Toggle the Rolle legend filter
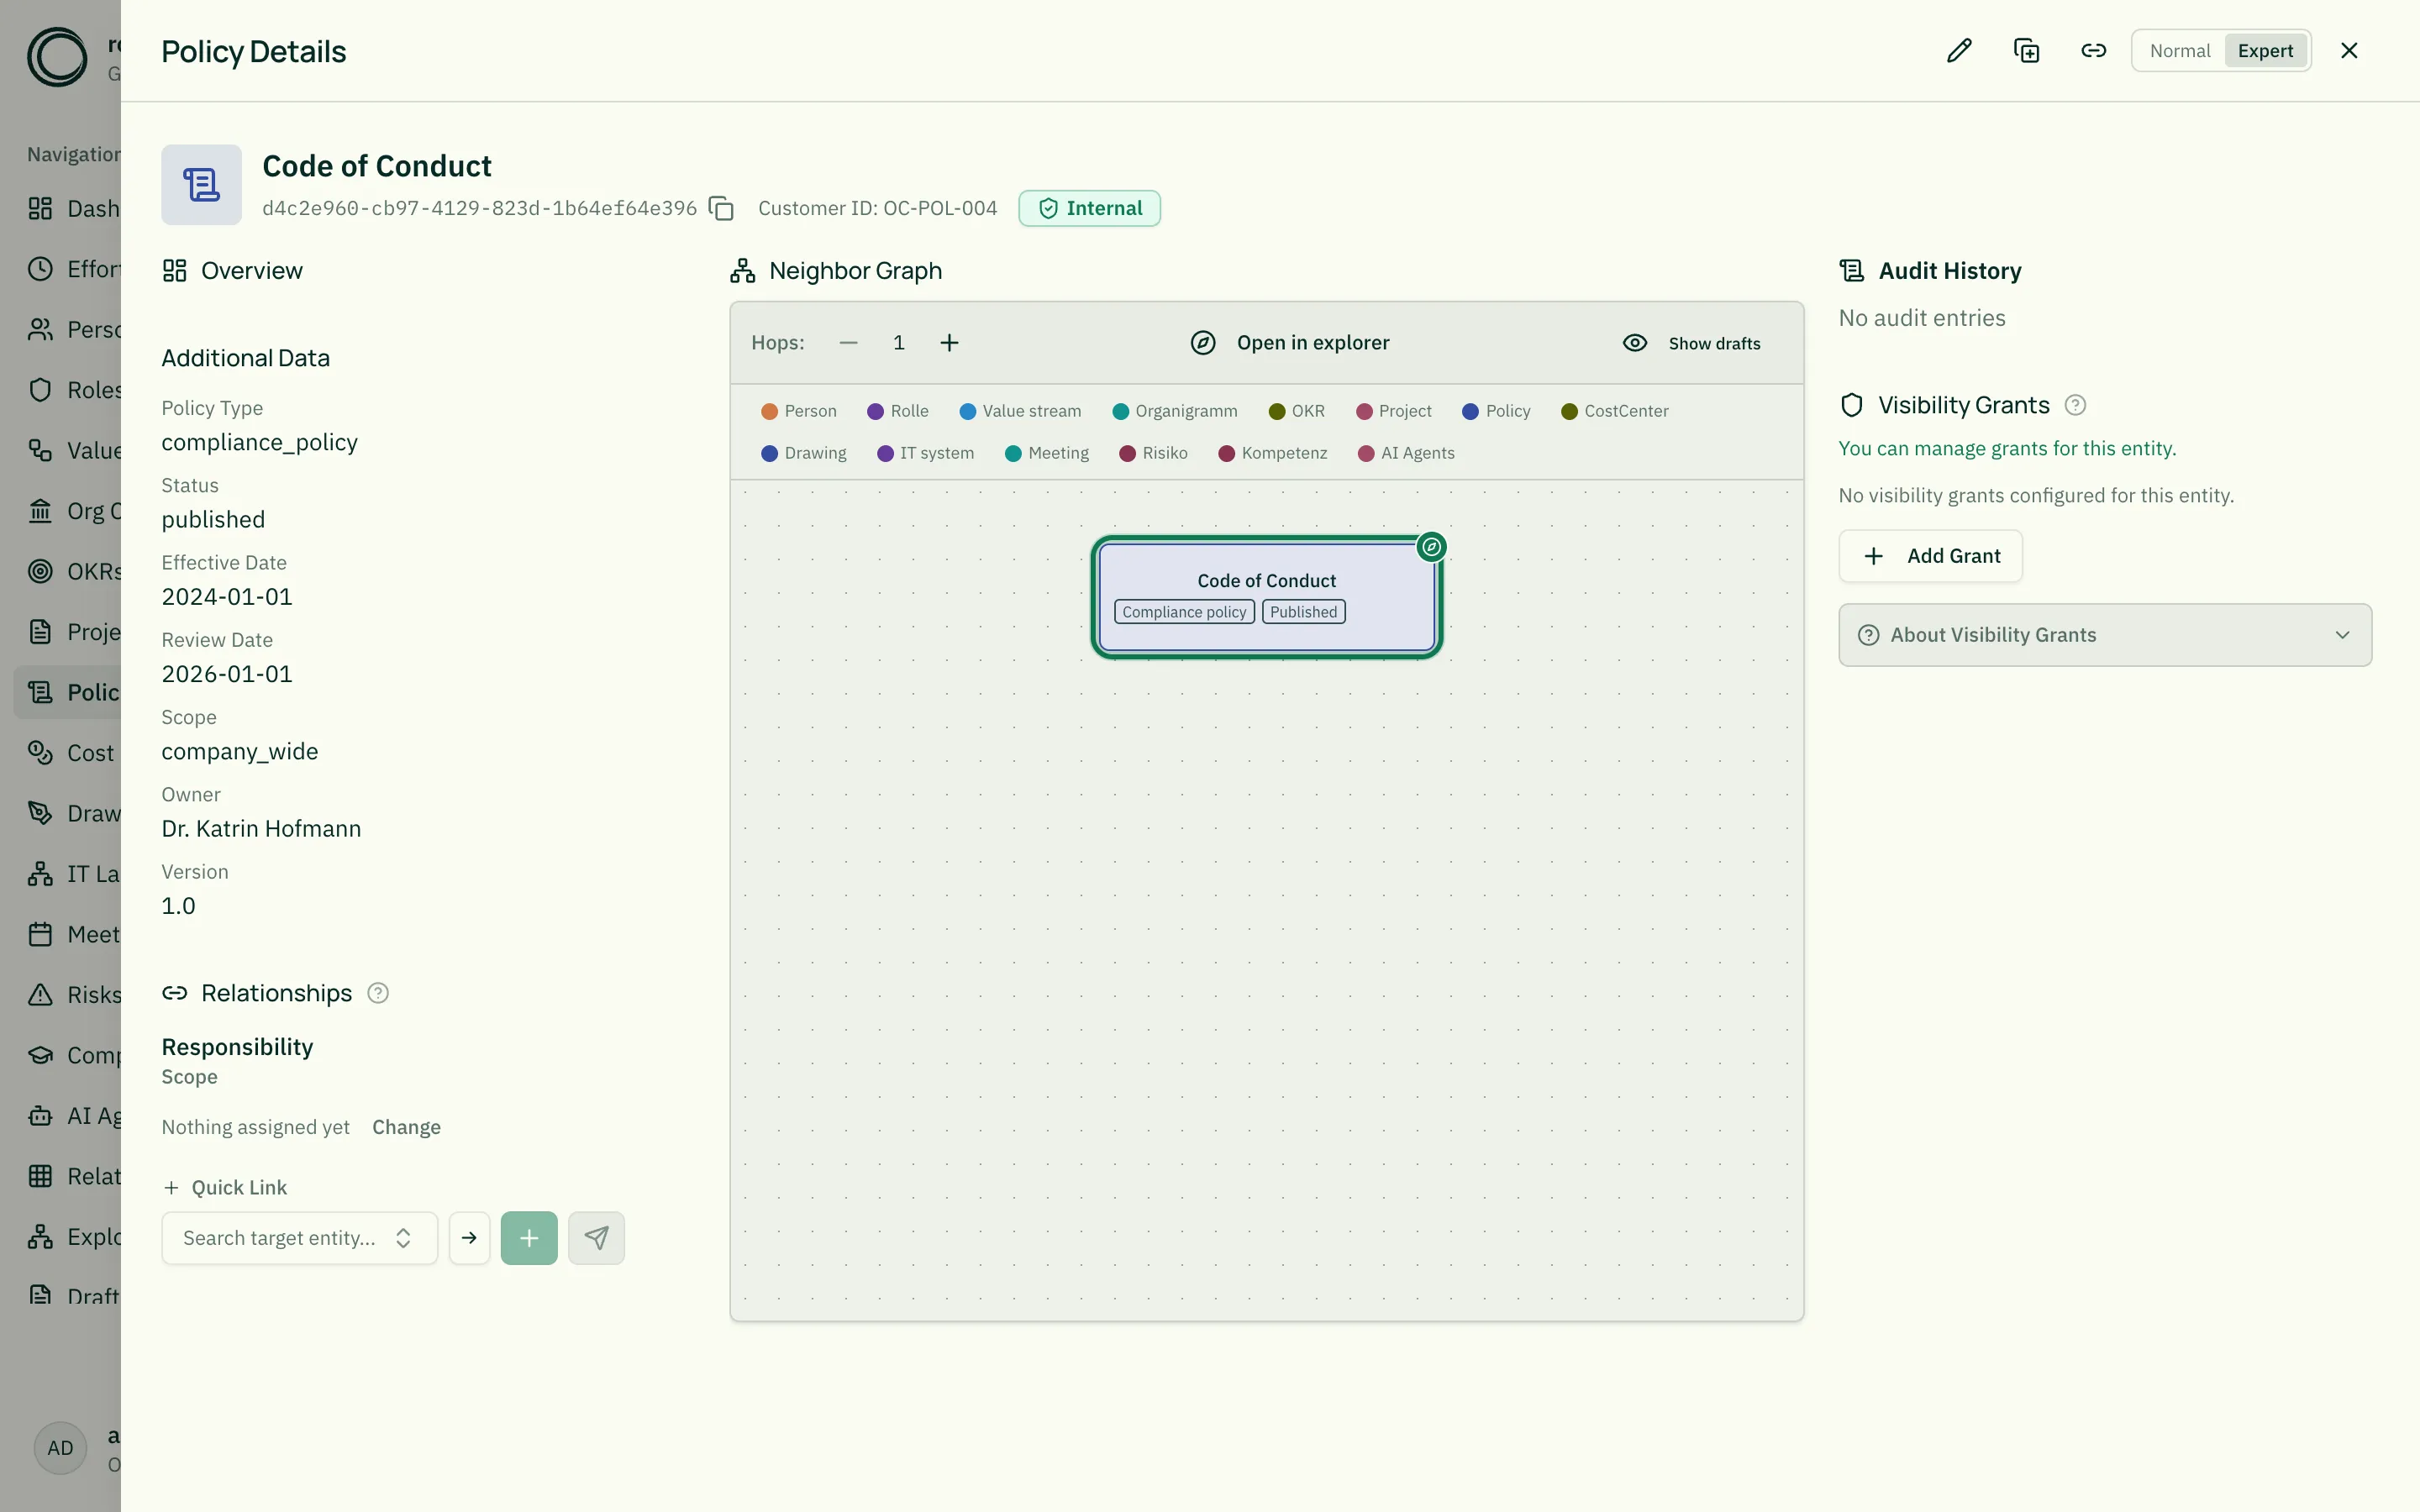This screenshot has width=2420, height=1512. pos(897,411)
